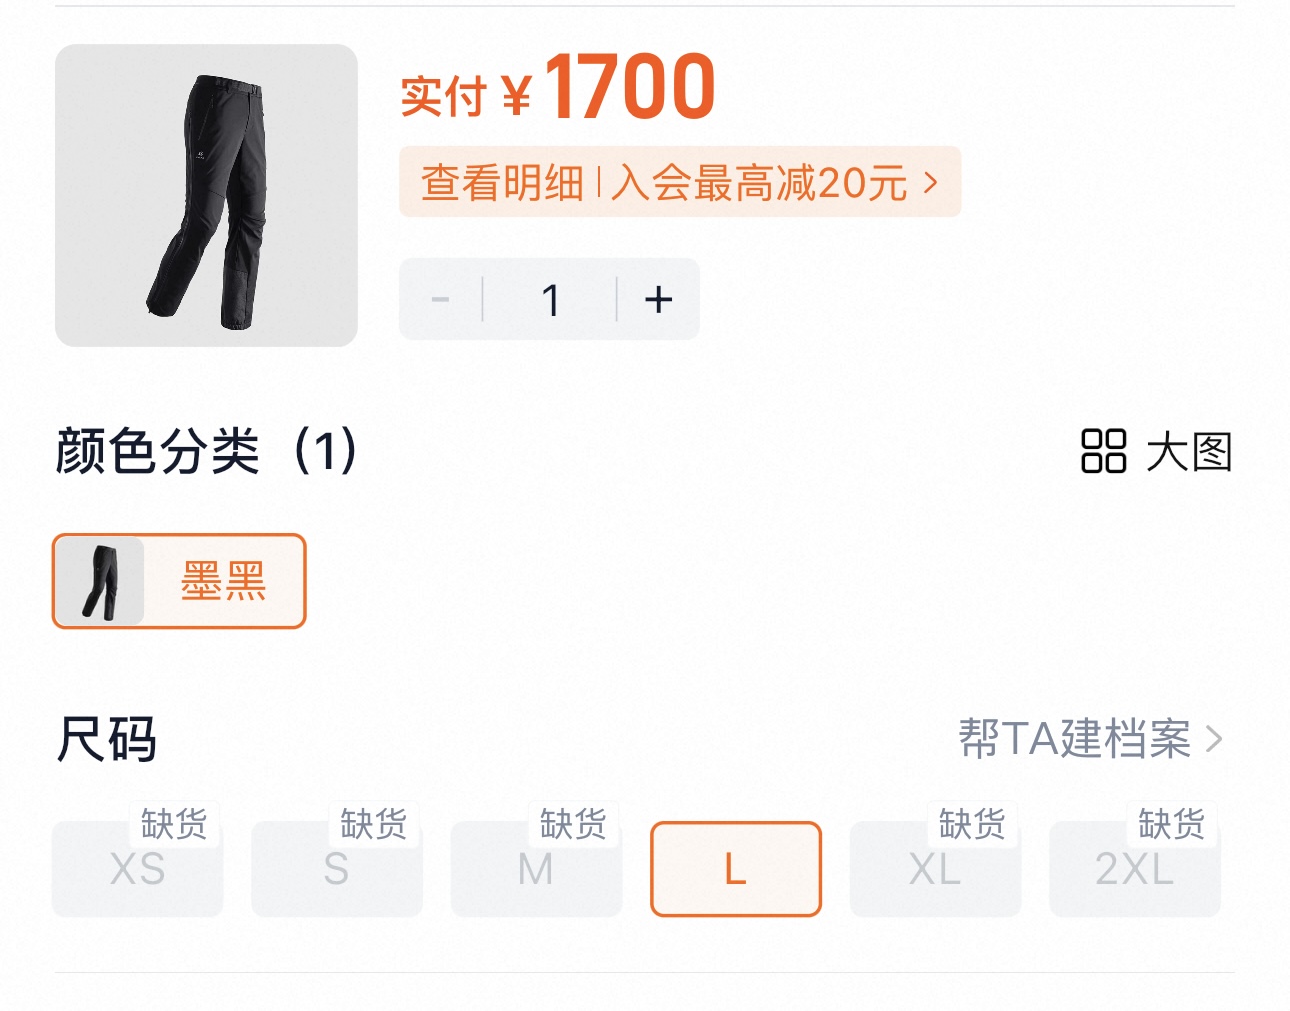The width and height of the screenshot is (1290, 1011).
Task: Choose out-of-stock size XS
Action: (137, 869)
